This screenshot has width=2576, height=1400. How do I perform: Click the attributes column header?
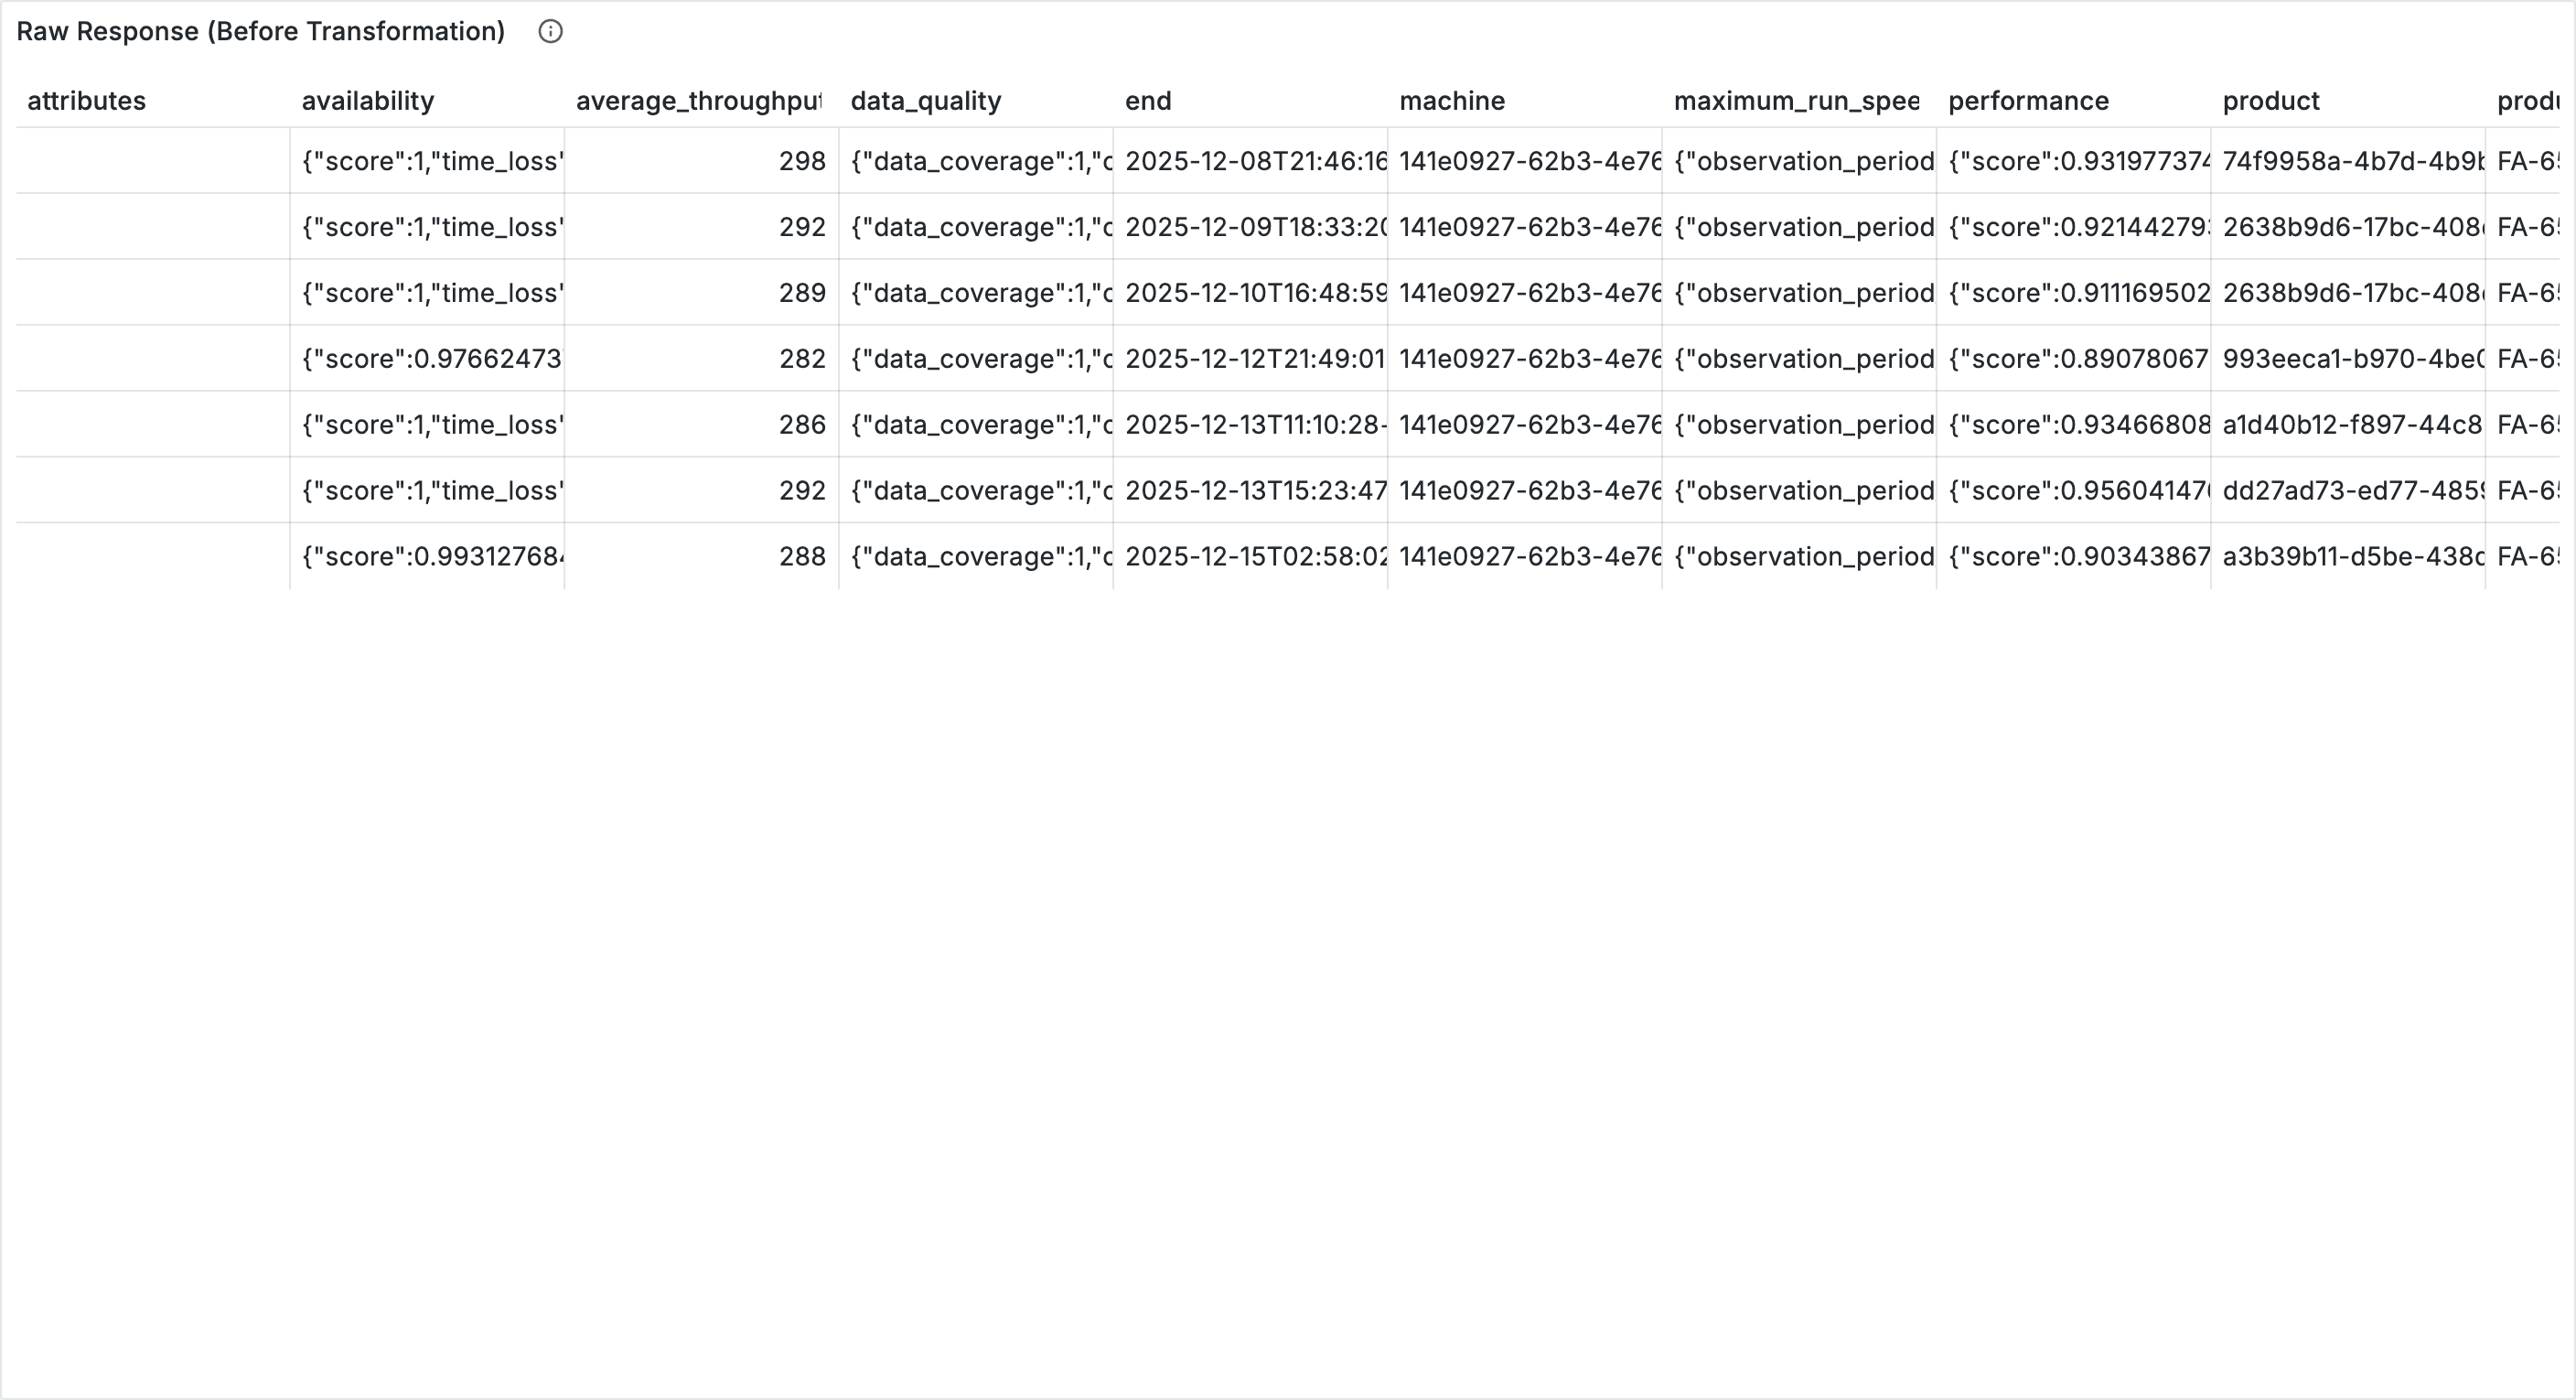[87, 101]
